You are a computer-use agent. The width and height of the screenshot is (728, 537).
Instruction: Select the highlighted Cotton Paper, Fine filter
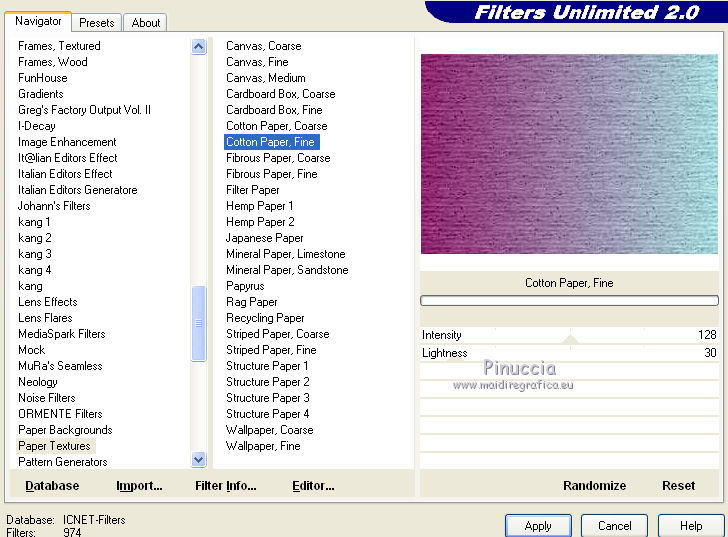coord(272,142)
